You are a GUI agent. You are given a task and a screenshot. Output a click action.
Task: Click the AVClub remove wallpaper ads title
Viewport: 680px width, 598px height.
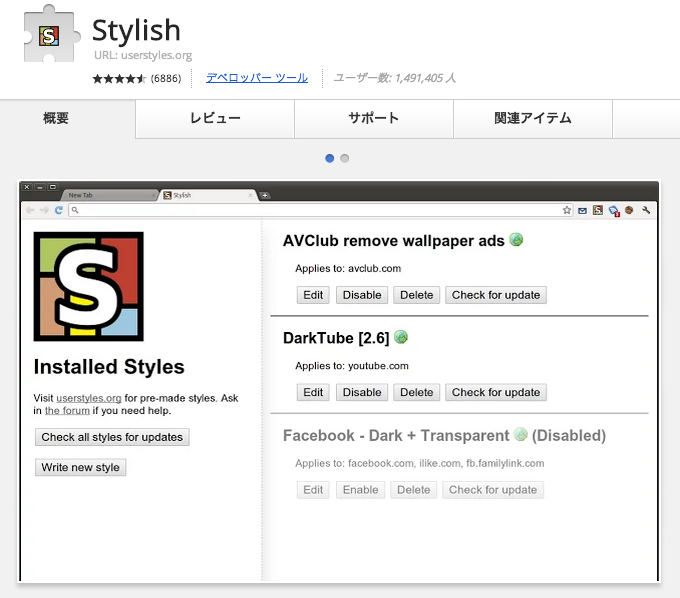click(x=394, y=241)
